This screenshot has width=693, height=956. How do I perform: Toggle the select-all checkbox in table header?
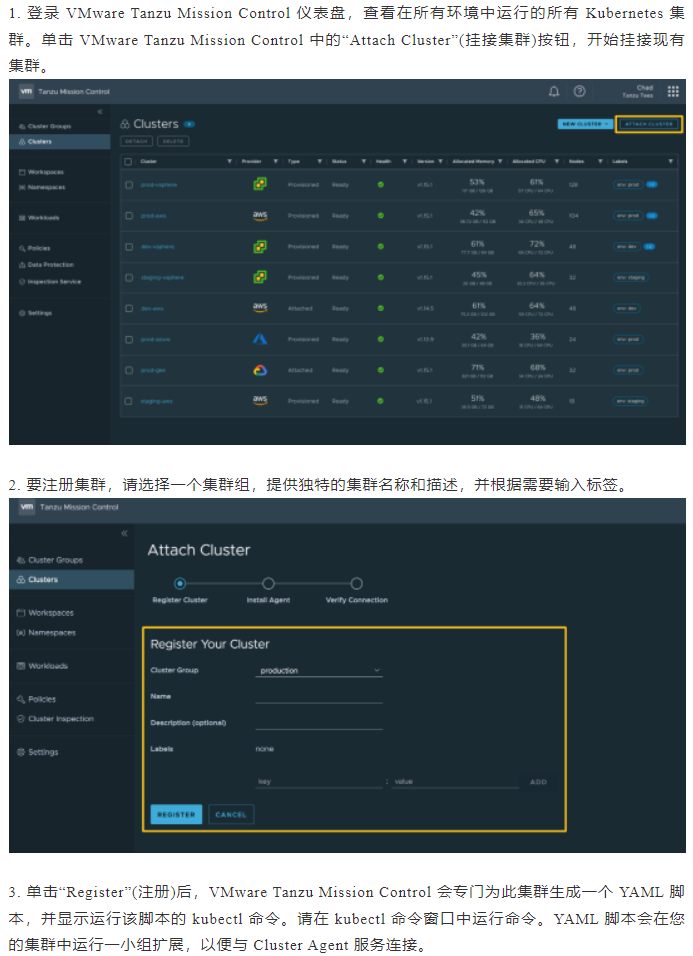(128, 162)
